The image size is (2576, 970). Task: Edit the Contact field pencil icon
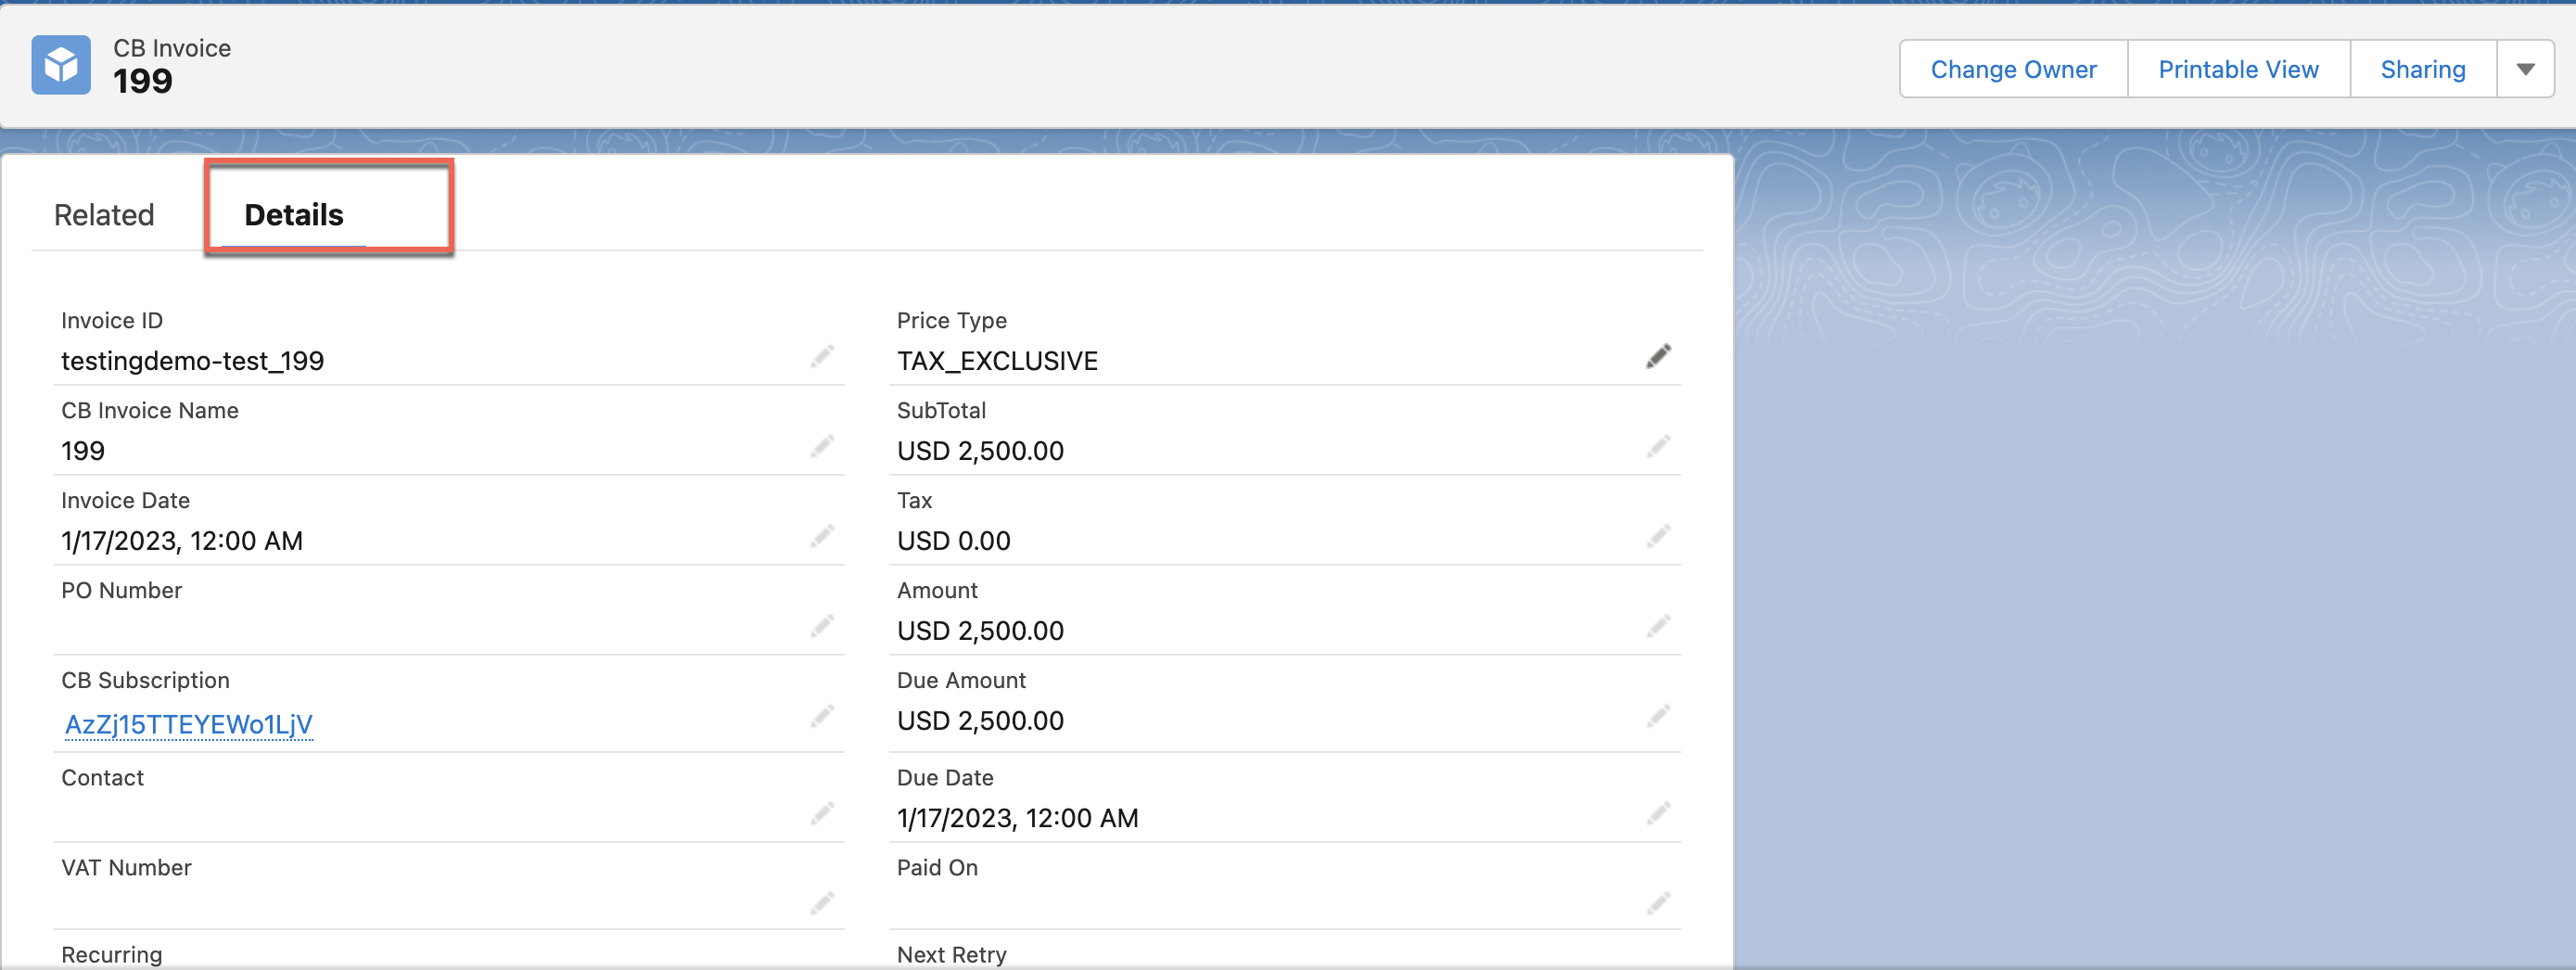822,814
